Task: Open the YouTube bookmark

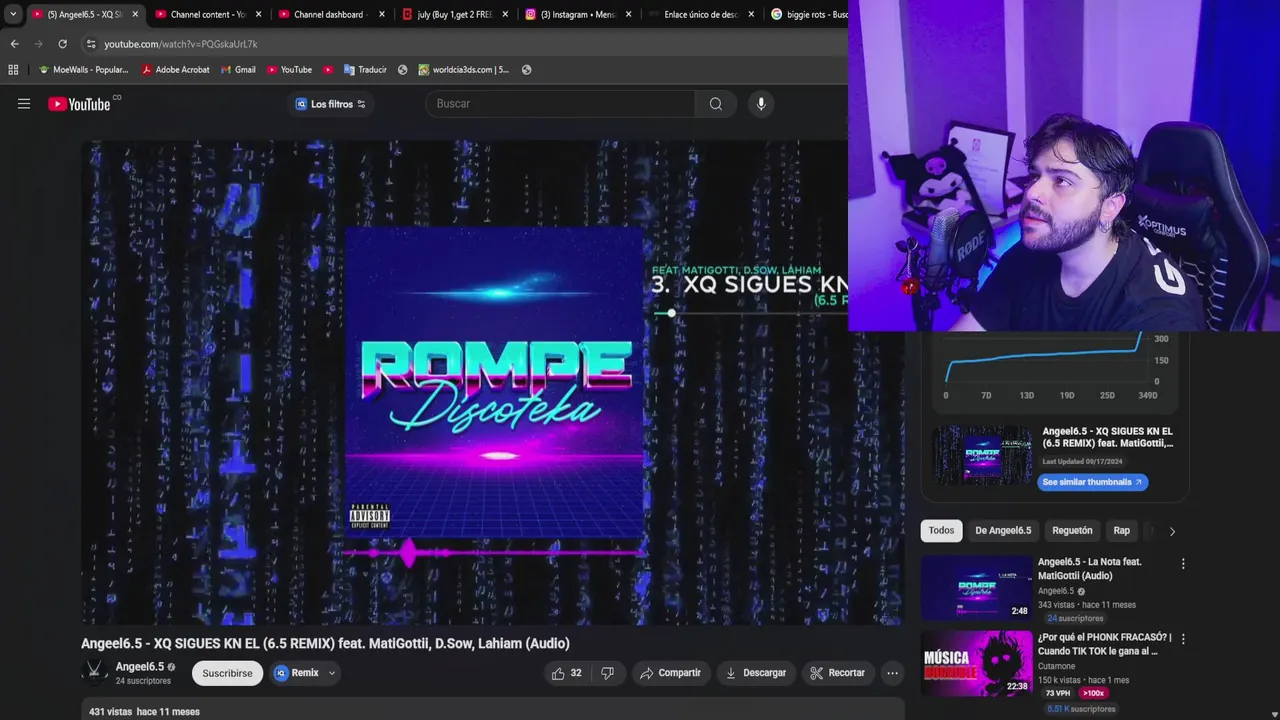Action: (289, 70)
